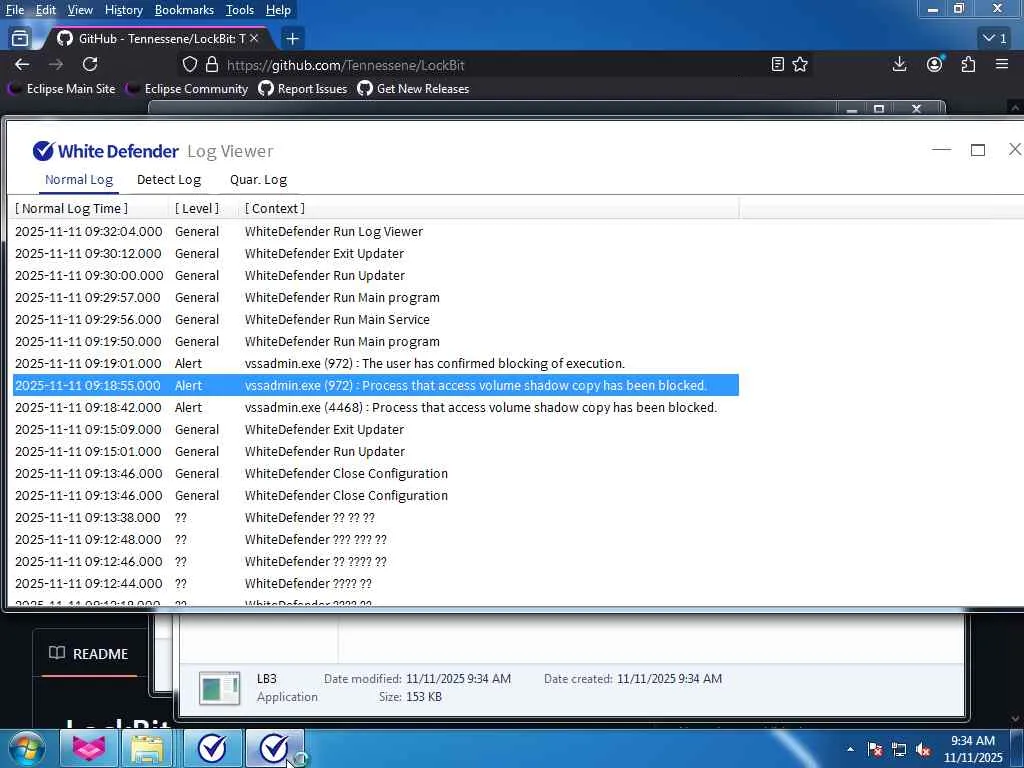Select the 09:29:57 Run Main program row
Screen dimensions: 1024x768
[x=376, y=298]
